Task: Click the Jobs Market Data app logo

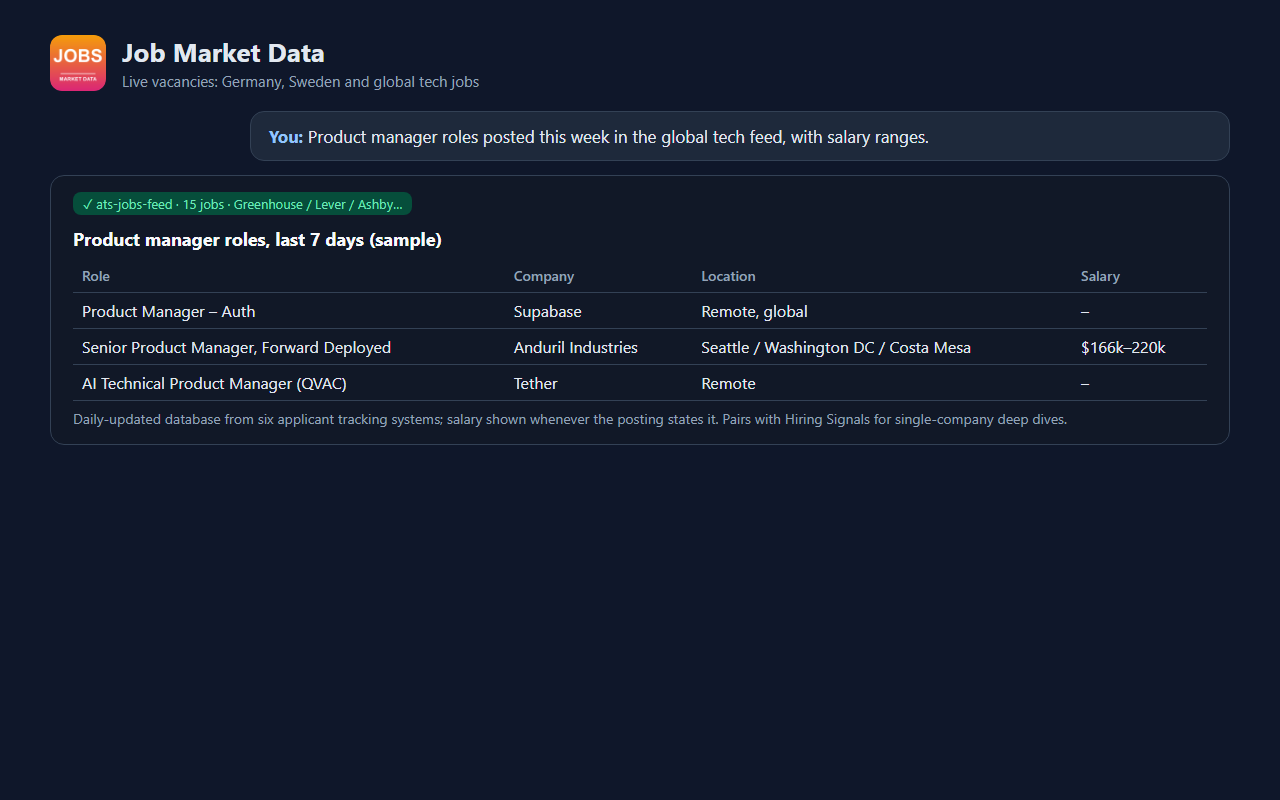Action: [x=78, y=63]
